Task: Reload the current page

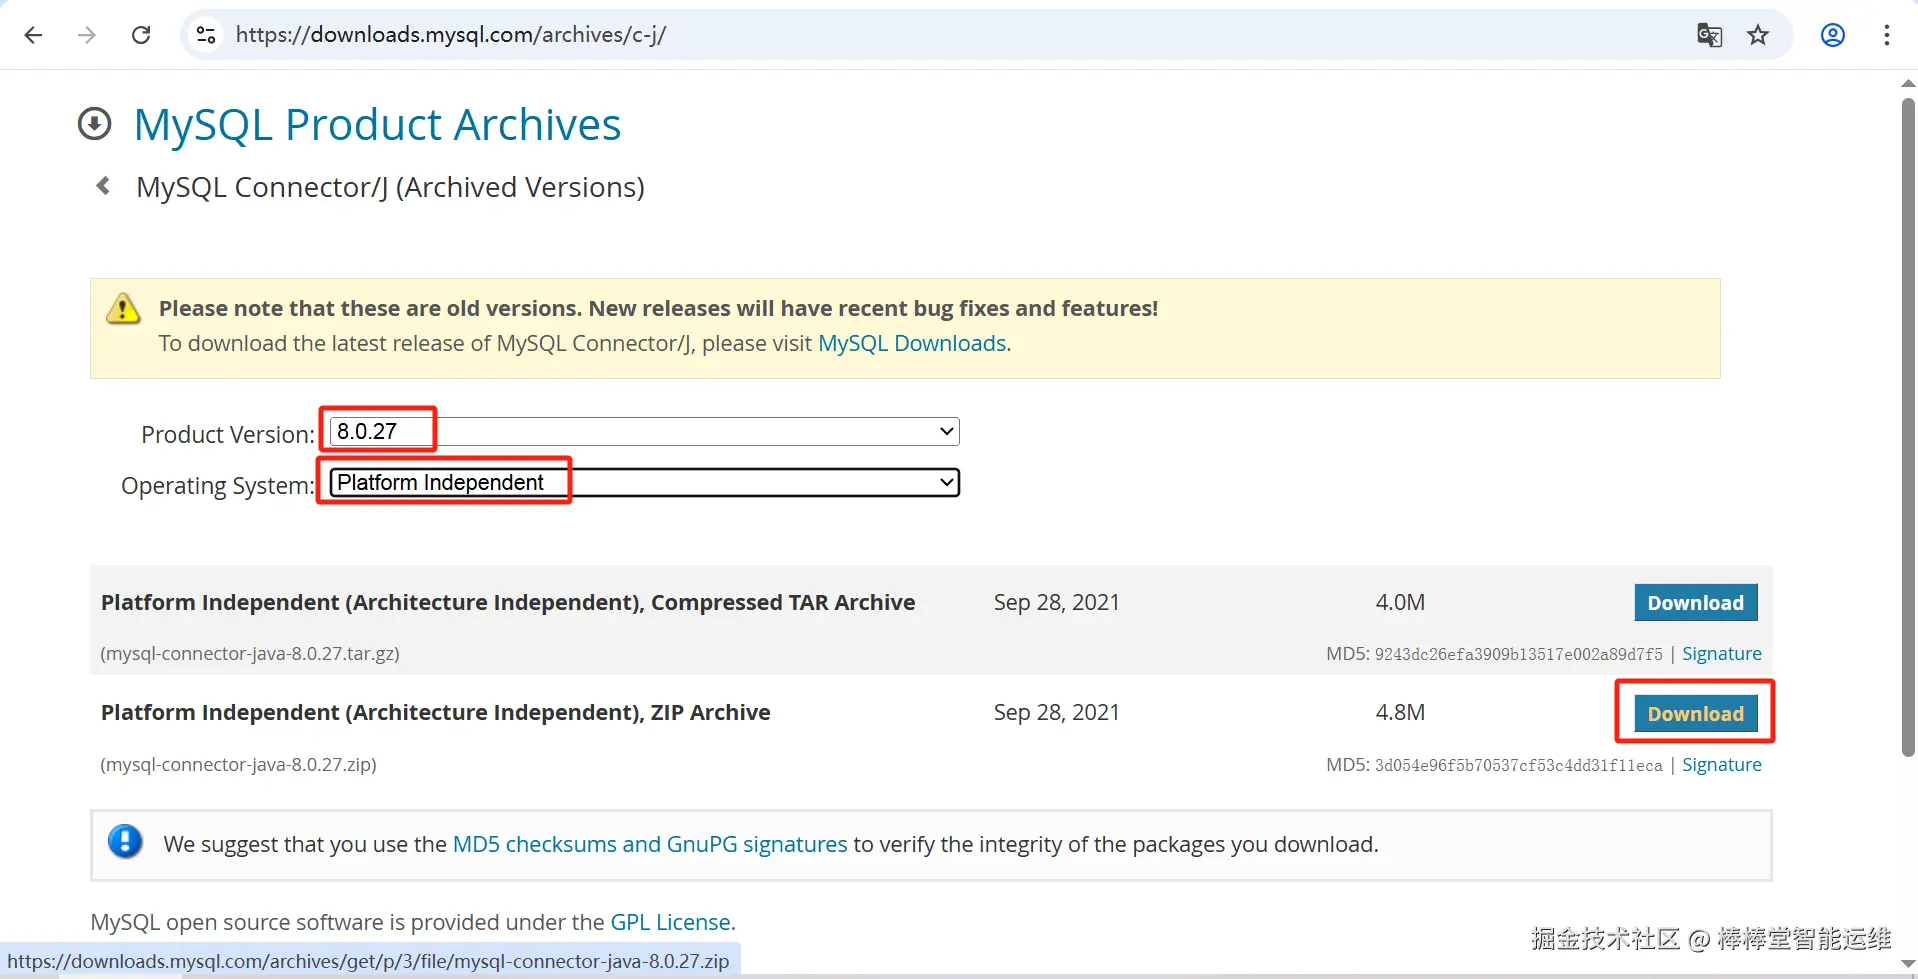Action: coord(141,35)
